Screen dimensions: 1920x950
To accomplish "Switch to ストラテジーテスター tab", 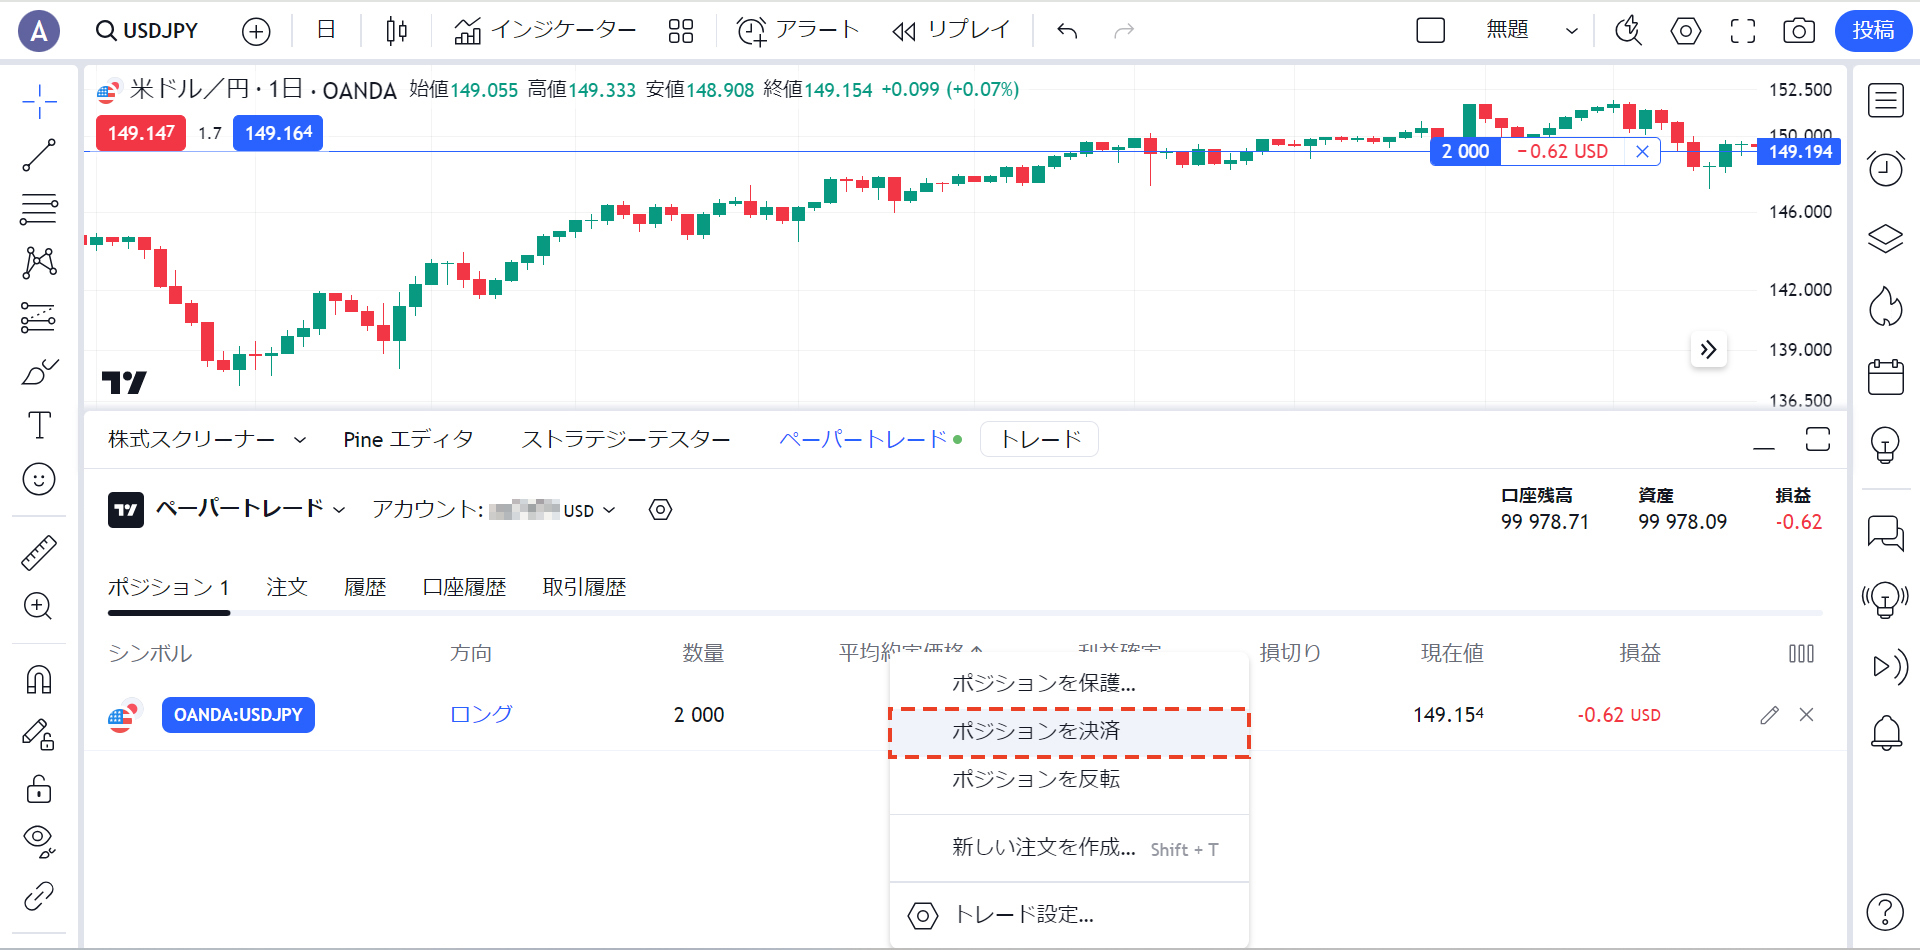I will click(626, 440).
